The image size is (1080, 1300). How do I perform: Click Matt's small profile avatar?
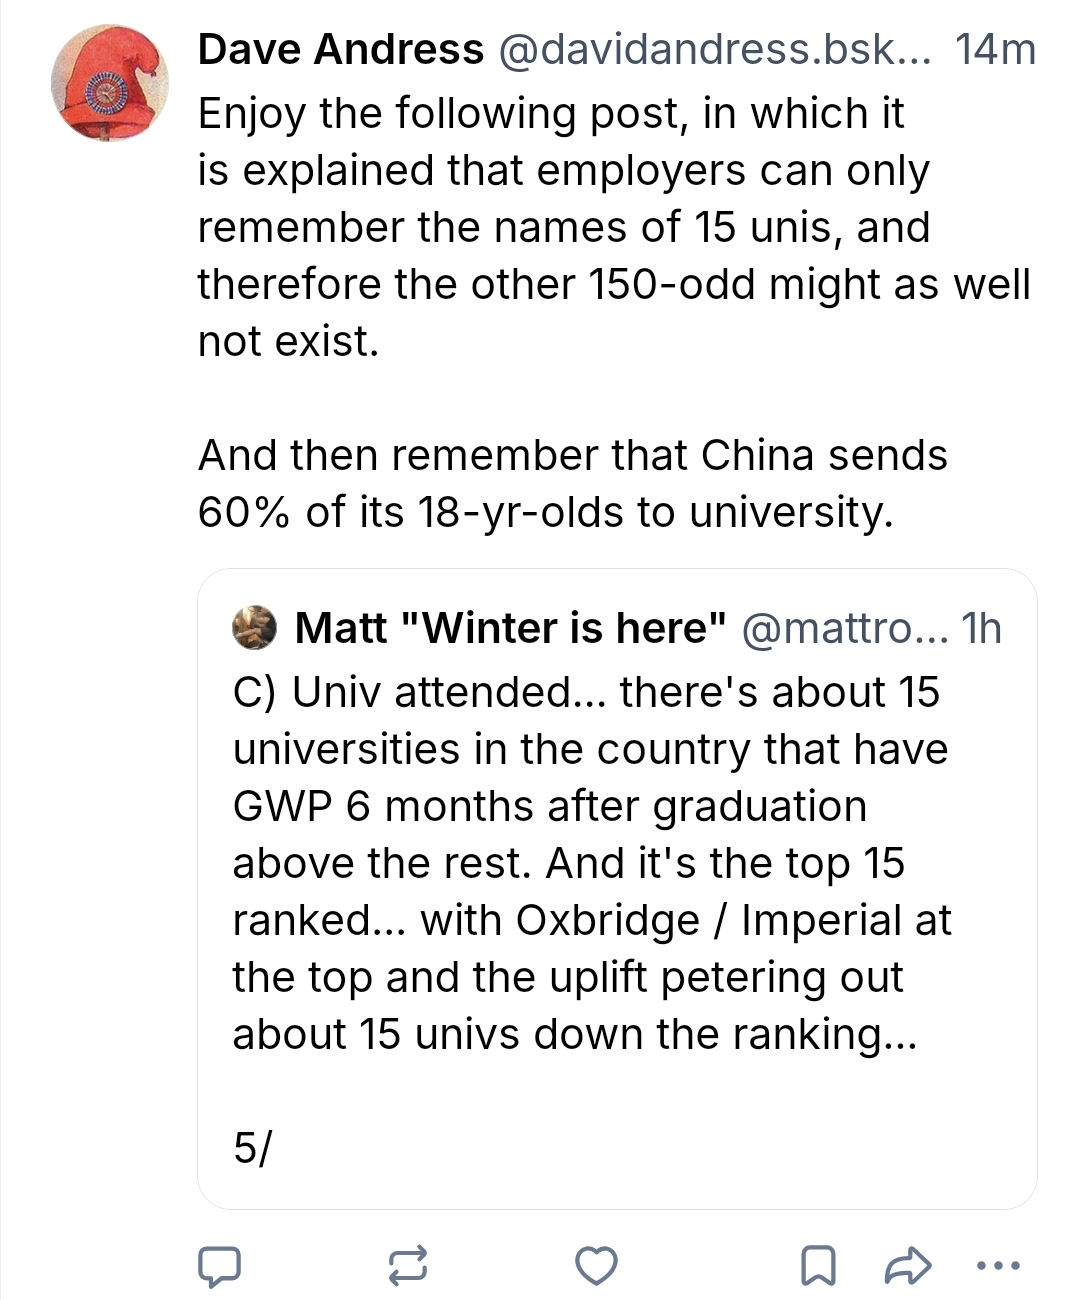point(254,628)
